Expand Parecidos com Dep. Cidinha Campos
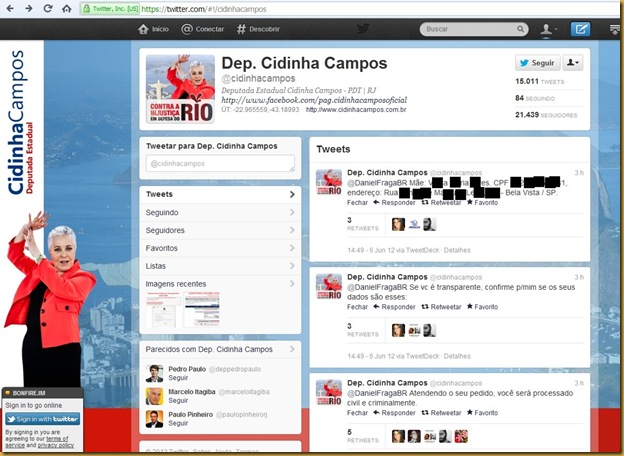This screenshot has width=624, height=456. (220, 349)
